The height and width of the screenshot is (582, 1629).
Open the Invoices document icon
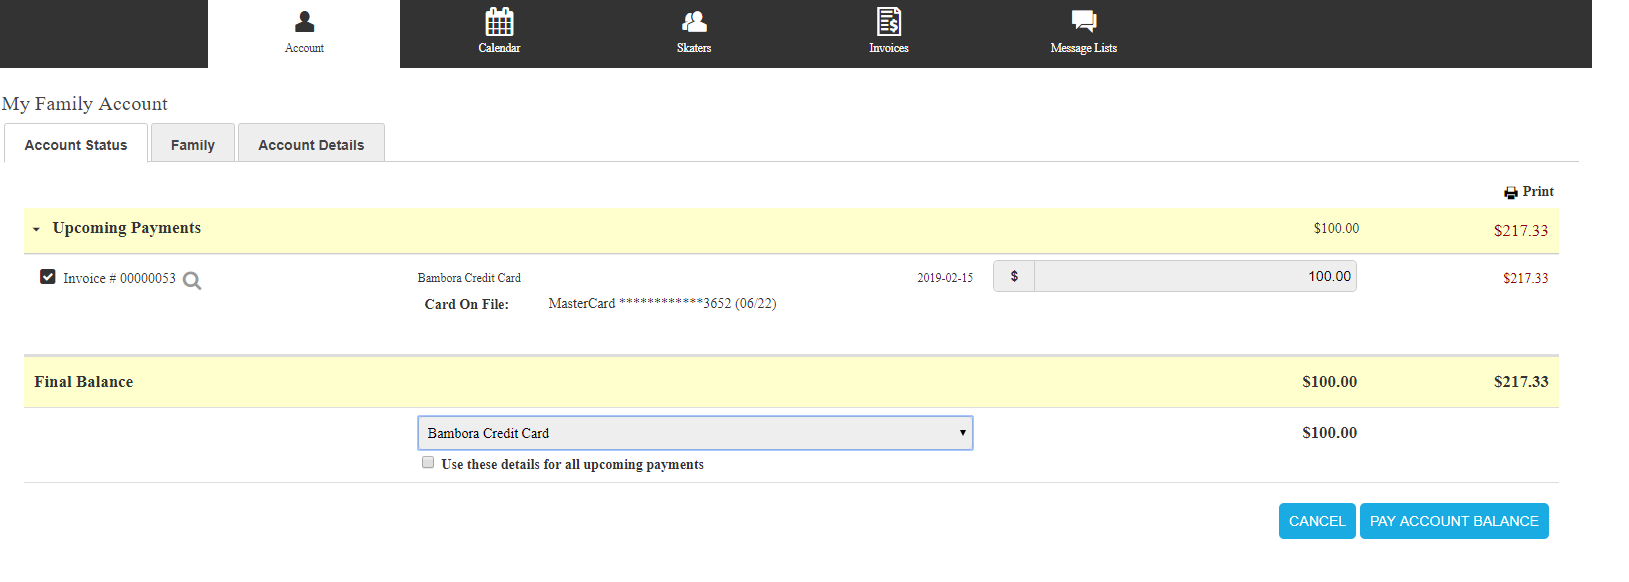coord(889,21)
